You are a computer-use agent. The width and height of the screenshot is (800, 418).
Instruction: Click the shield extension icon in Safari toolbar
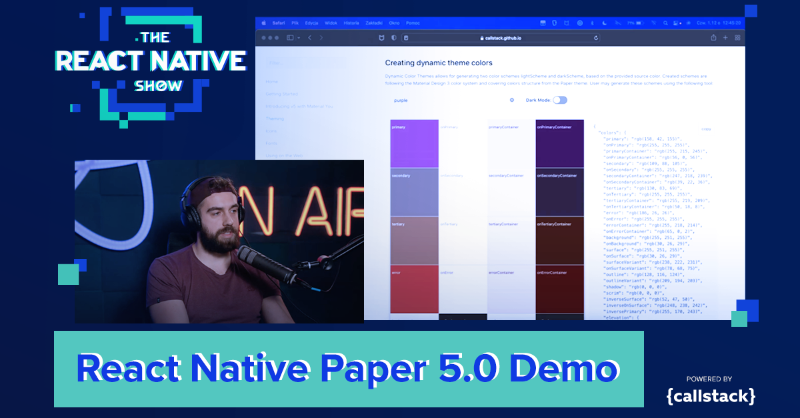pos(381,38)
